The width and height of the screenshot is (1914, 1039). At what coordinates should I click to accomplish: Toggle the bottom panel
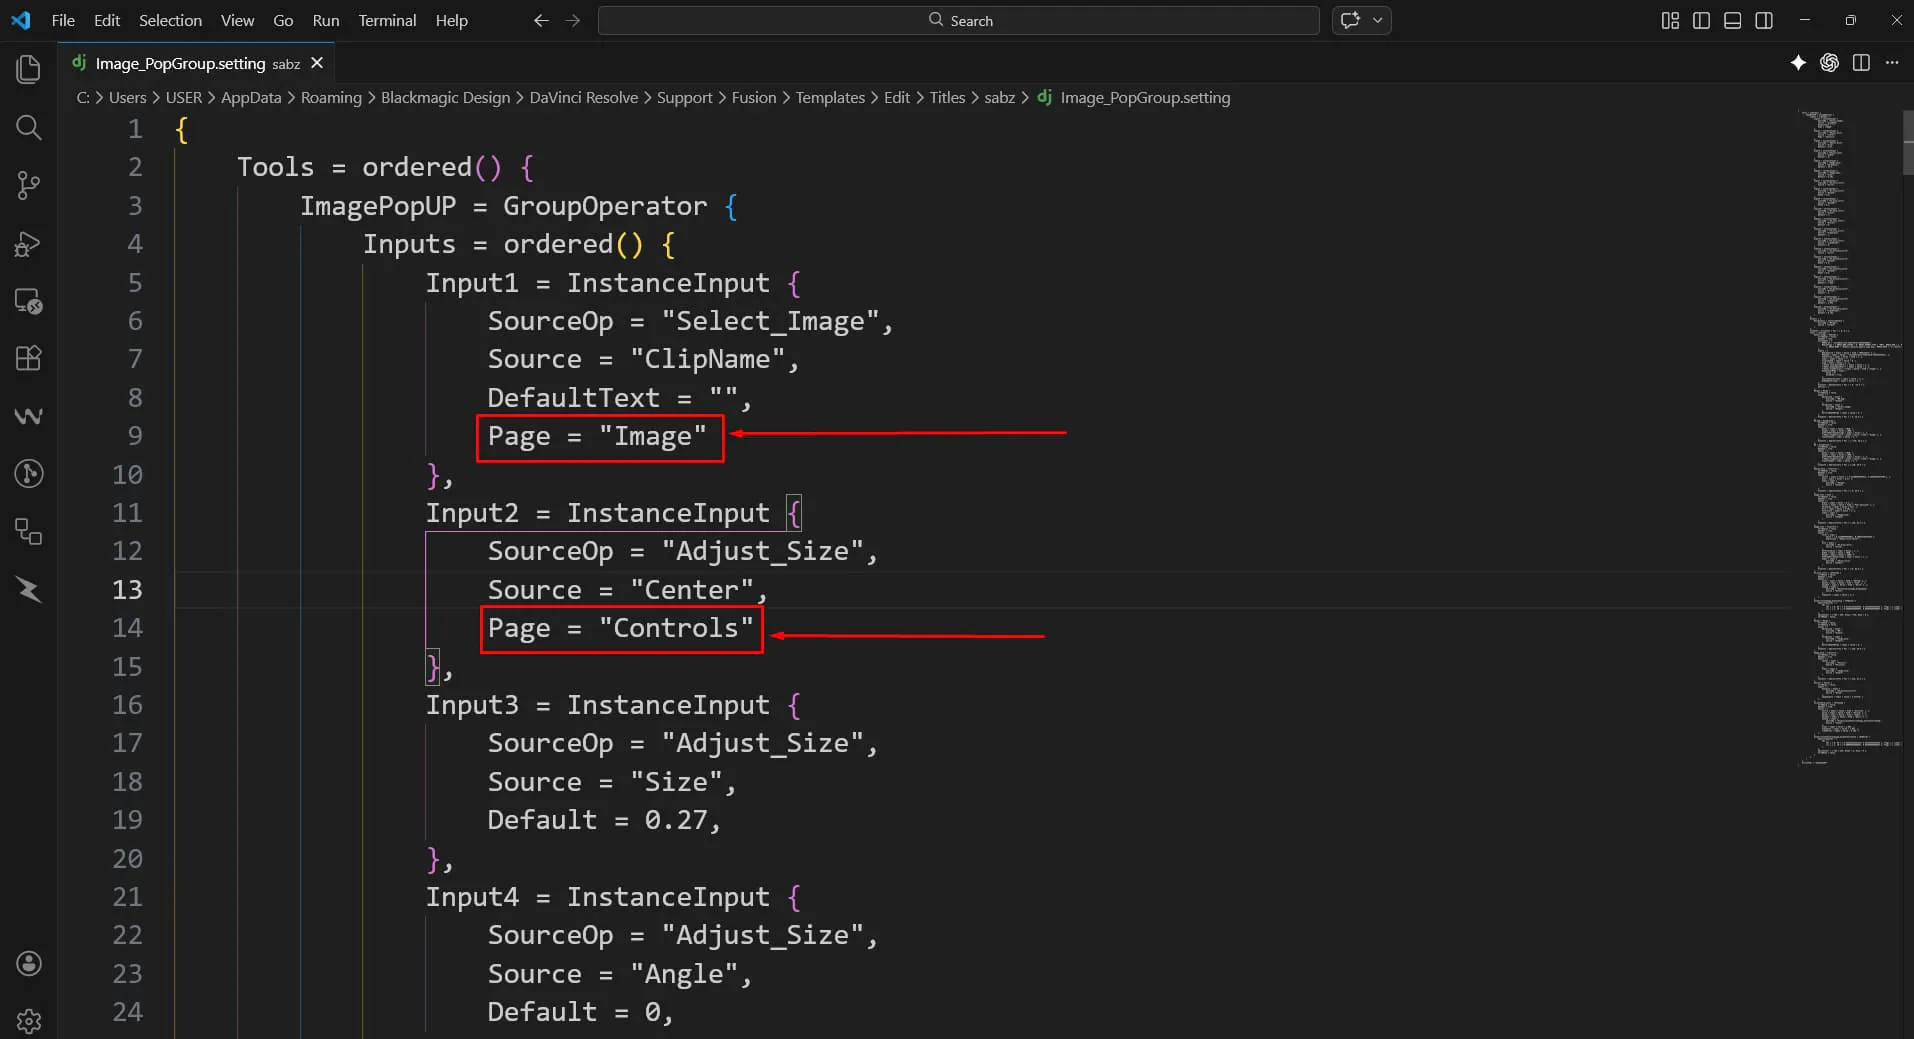[x=1733, y=20]
